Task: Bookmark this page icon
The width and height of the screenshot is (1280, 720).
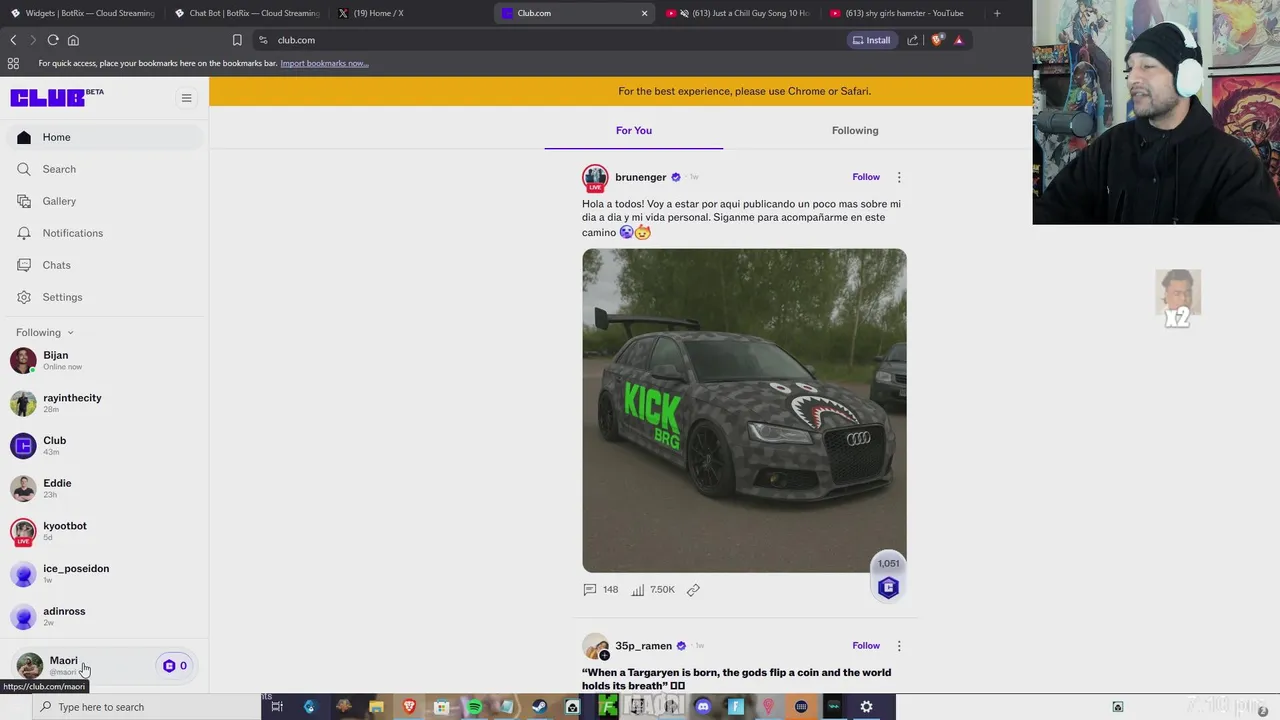Action: [237, 40]
